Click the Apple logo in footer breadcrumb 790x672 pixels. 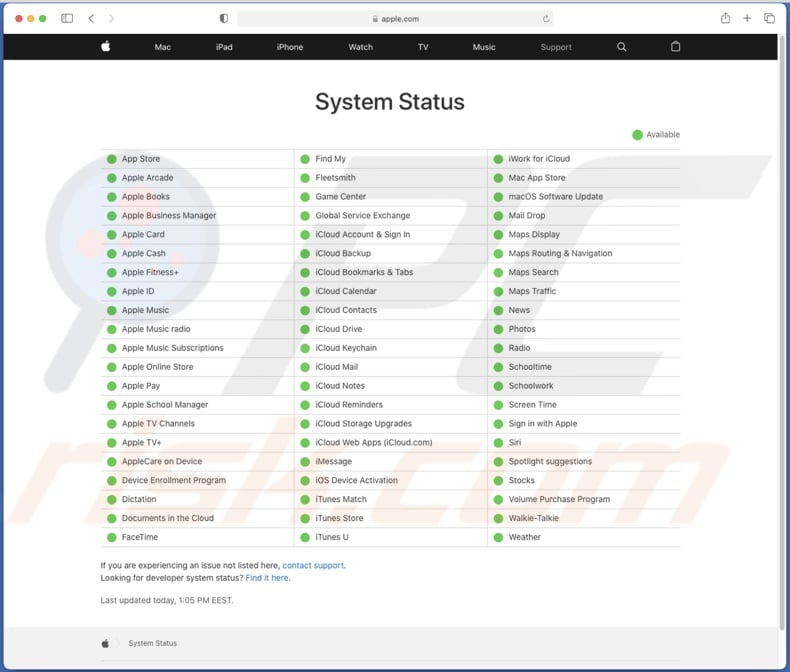(x=105, y=643)
